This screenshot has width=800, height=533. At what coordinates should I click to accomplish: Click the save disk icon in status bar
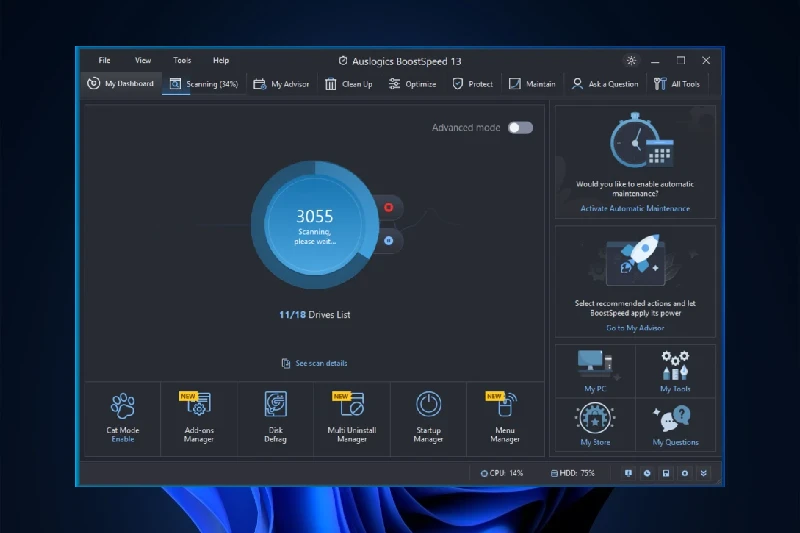point(666,473)
